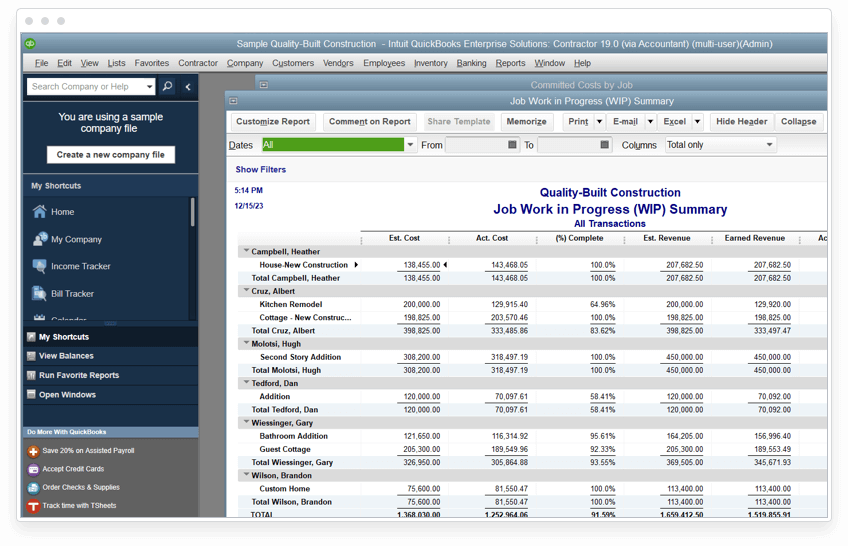Viewport: 848px width, 546px height.
Task: Click the search magnifier icon
Action: coord(168,86)
